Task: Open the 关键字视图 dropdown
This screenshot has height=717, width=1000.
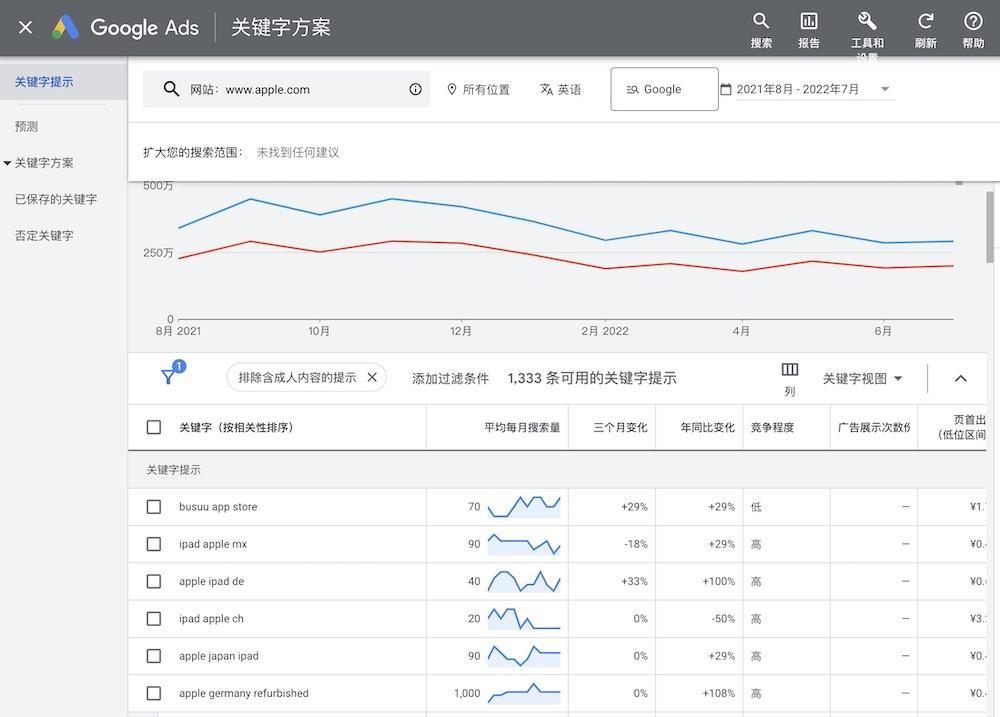Action: coord(862,378)
